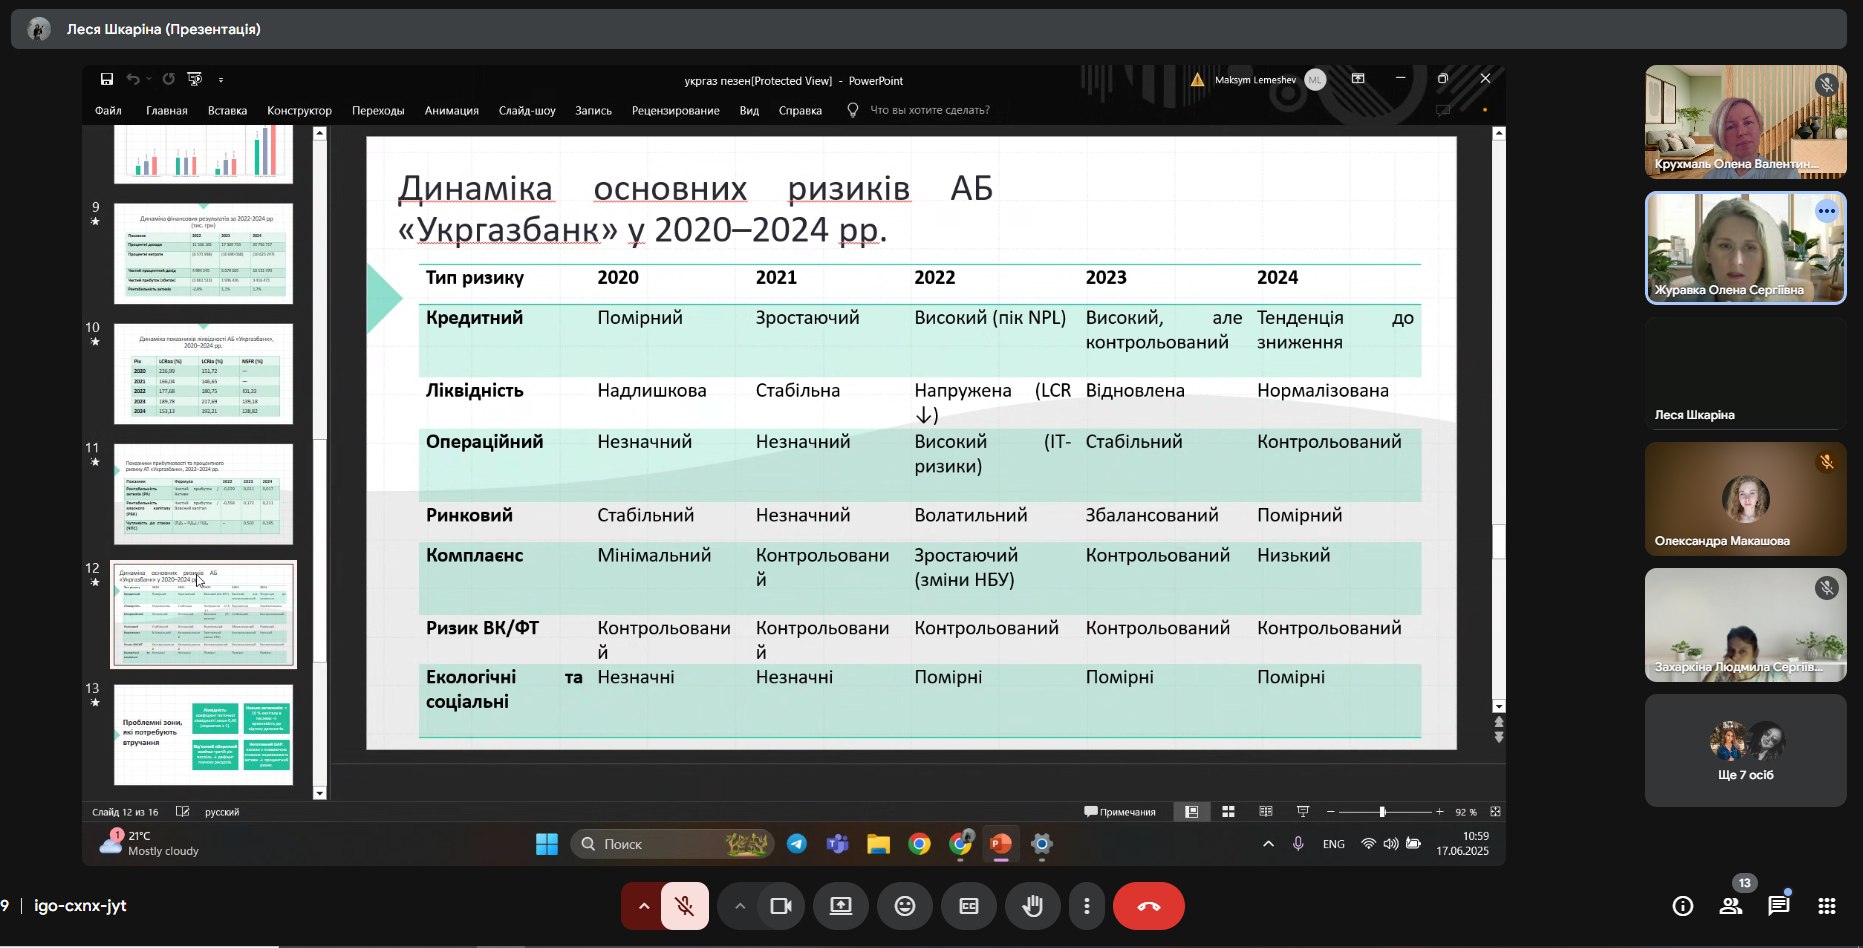The image size is (1863, 948).
Task: Click the Undo arrow in Quick Access toolbar
Action: [x=132, y=79]
